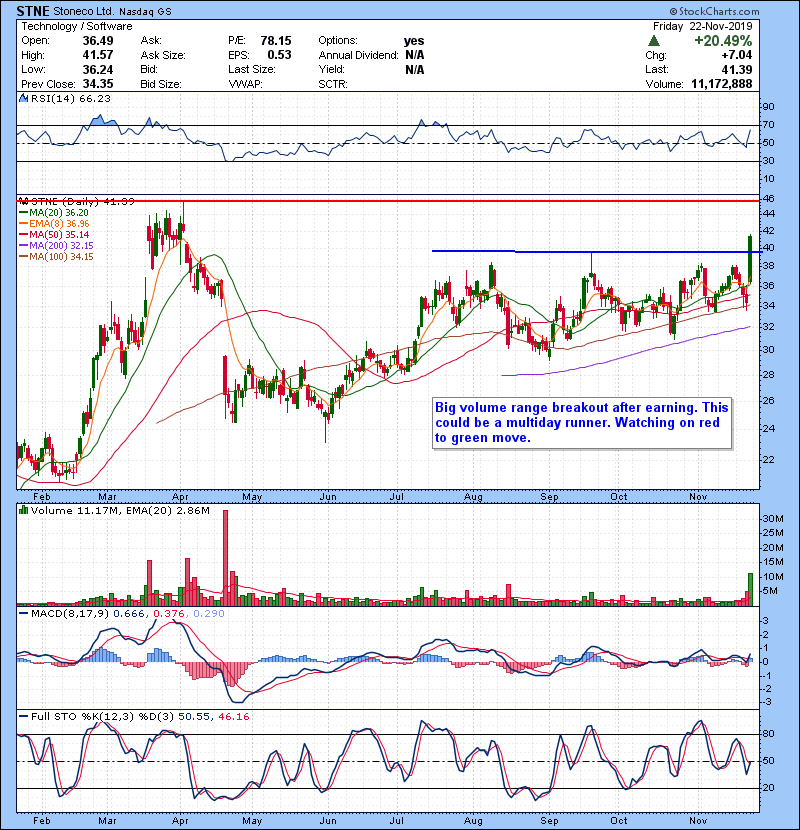This screenshot has height=830, width=800.
Task: Click the Nasdaq GS exchange label
Action: 145,11
